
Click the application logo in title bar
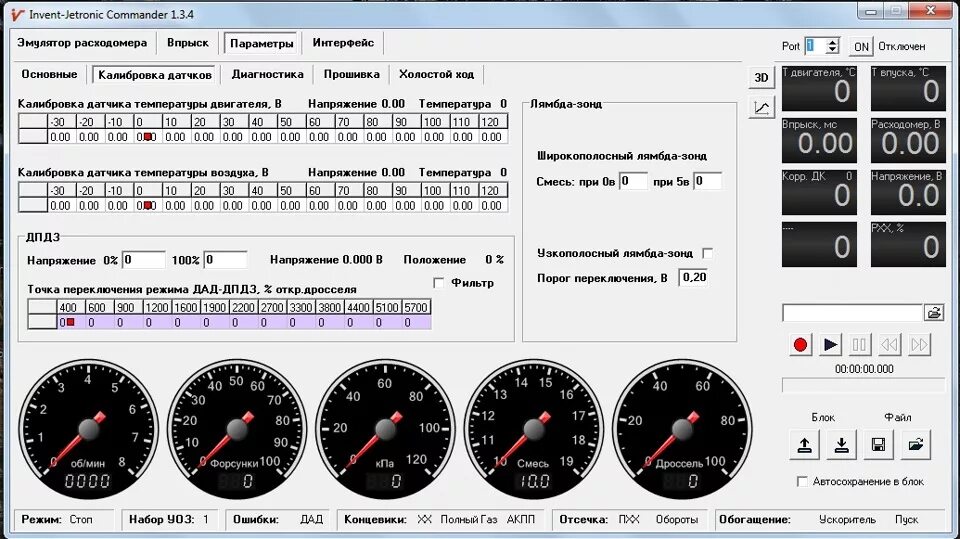tap(18, 14)
